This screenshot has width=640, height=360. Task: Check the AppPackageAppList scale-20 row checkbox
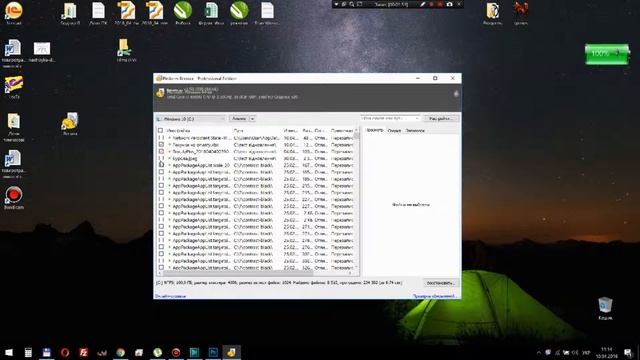coord(161,165)
